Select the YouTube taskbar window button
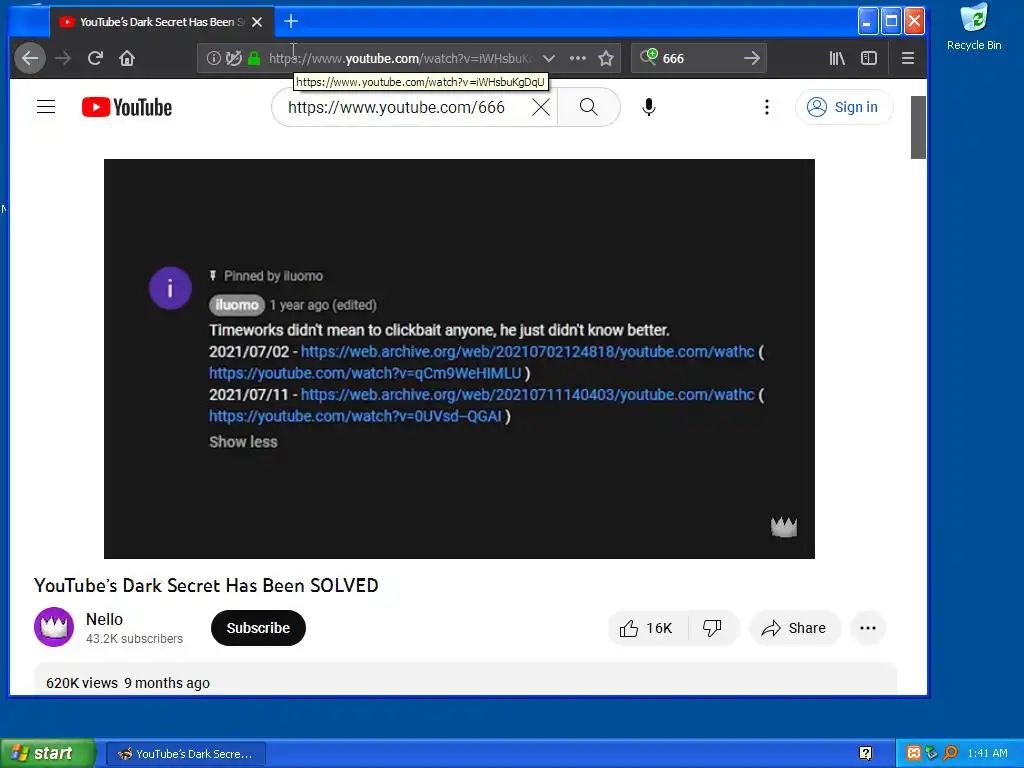 tap(185, 754)
